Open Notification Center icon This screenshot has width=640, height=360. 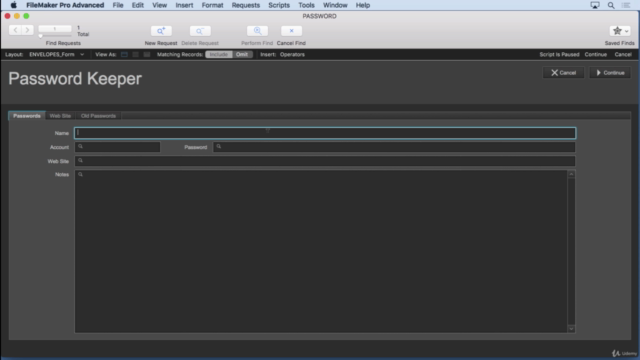pos(626,5)
